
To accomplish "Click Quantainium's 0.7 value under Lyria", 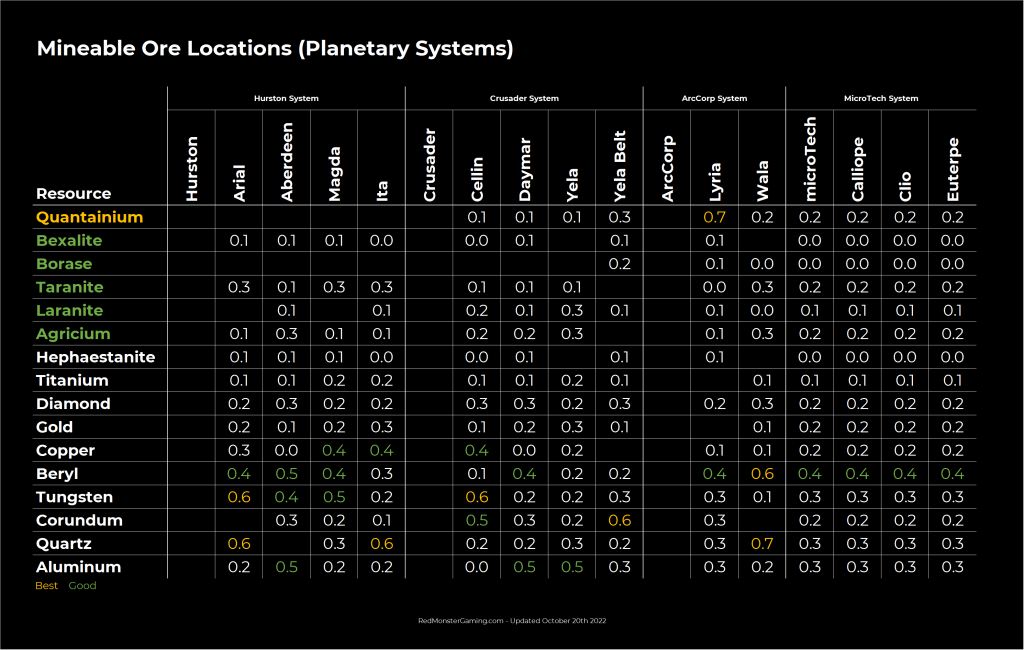I will [x=714, y=217].
